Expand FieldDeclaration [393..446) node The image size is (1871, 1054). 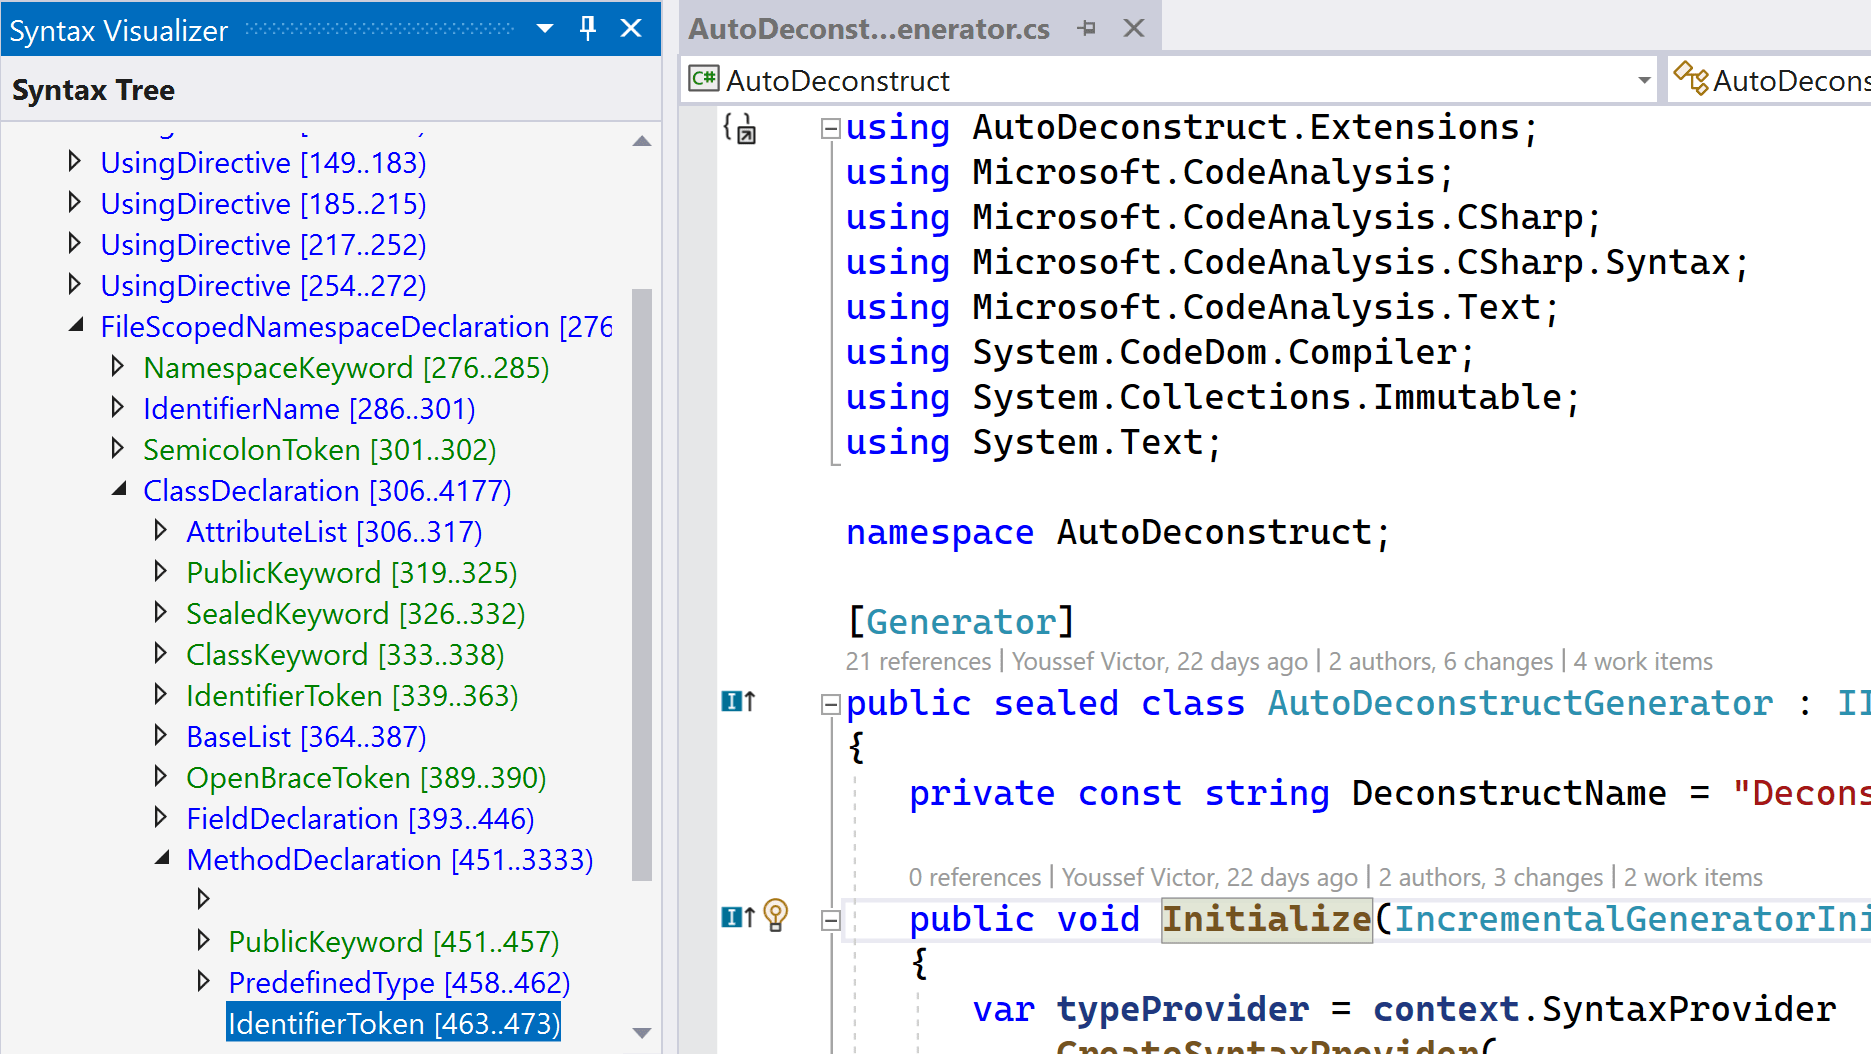click(x=160, y=817)
